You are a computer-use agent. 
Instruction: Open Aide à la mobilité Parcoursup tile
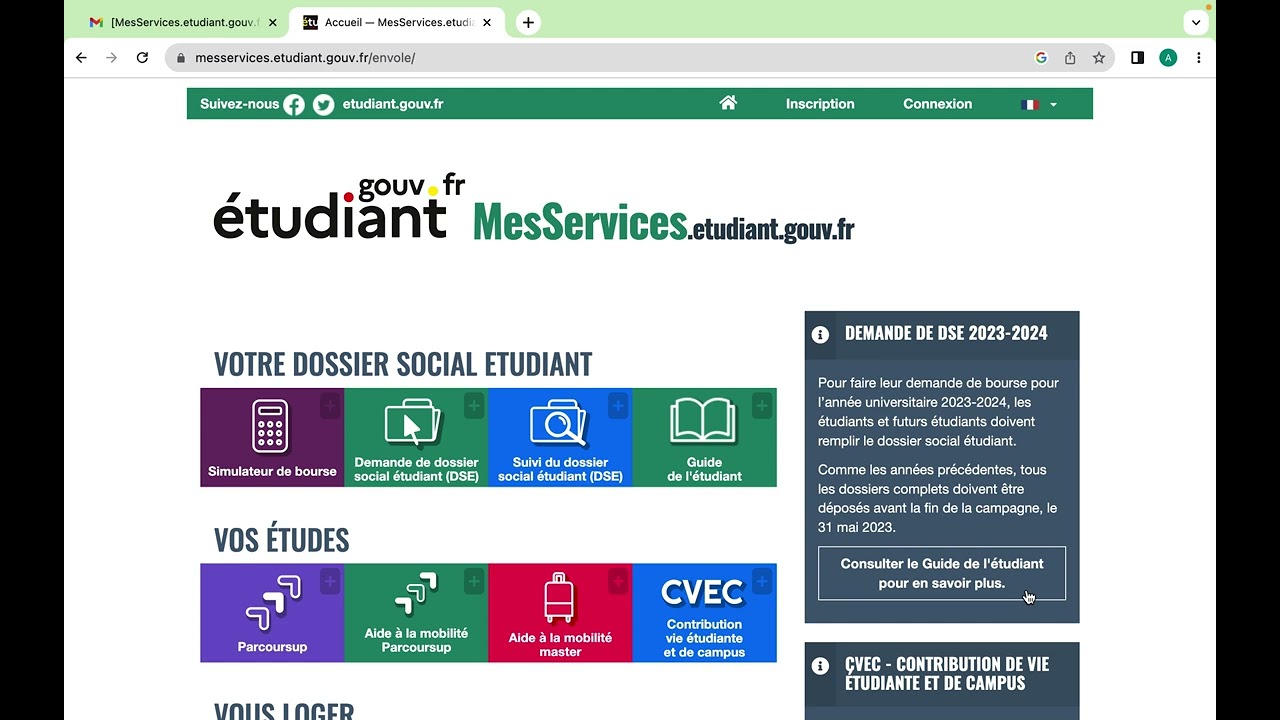[x=416, y=613]
